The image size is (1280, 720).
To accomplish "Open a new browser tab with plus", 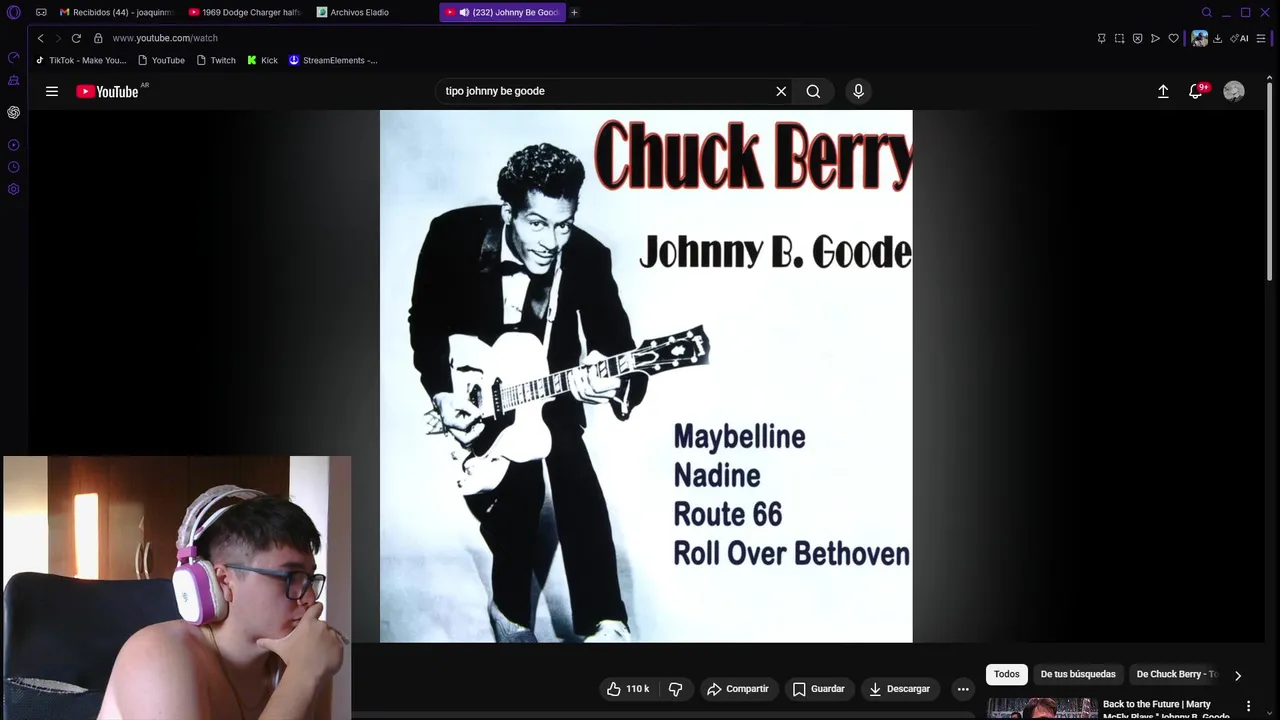I will tap(574, 12).
